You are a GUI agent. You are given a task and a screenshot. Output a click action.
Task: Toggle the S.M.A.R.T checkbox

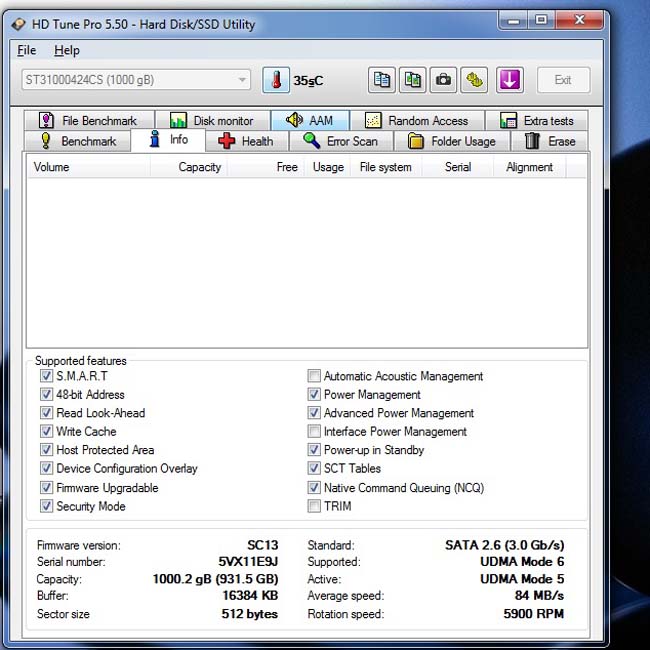coord(46,376)
